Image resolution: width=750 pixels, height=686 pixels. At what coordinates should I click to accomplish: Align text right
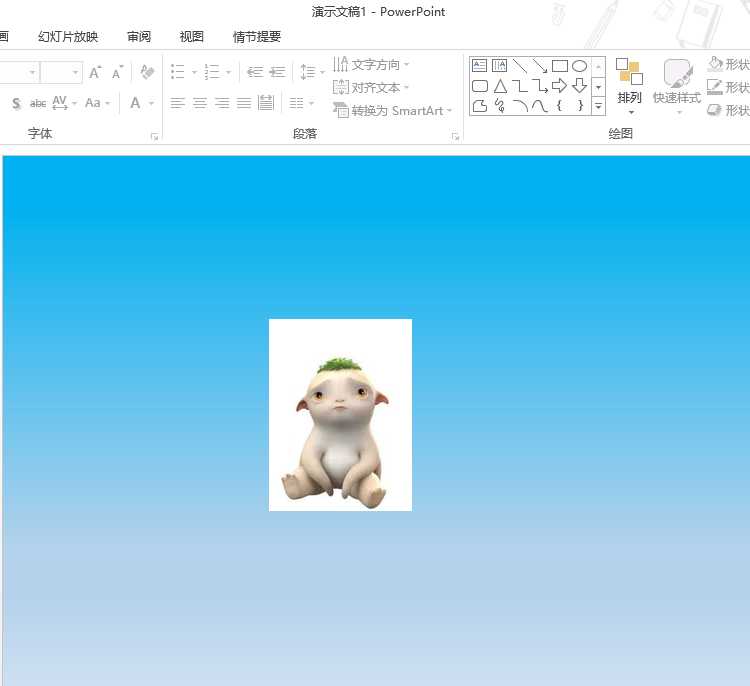tap(221, 103)
